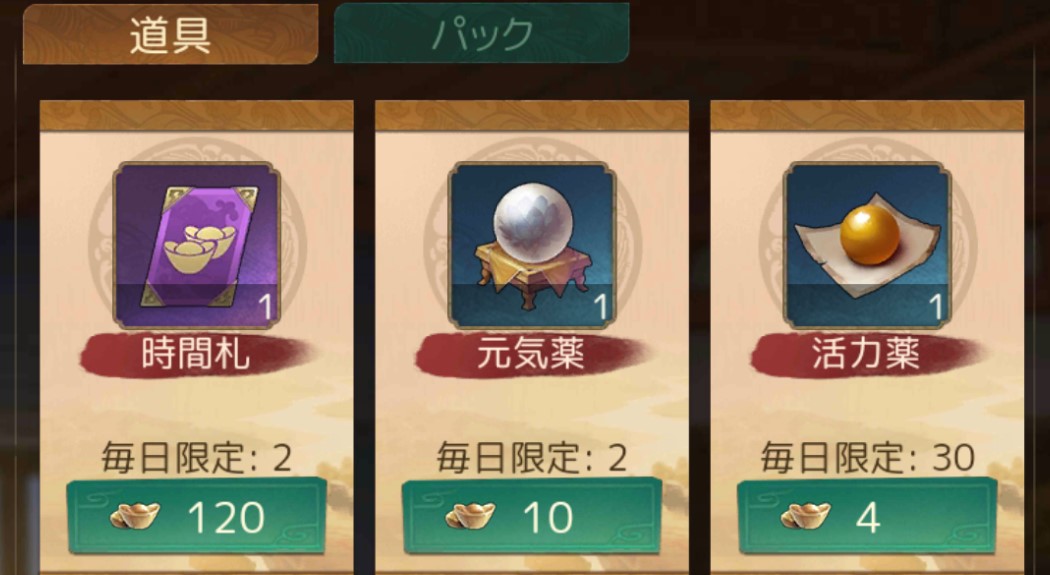Tap the white orb 元気薬 icon
This screenshot has width=1050, height=575.
tap(532, 245)
